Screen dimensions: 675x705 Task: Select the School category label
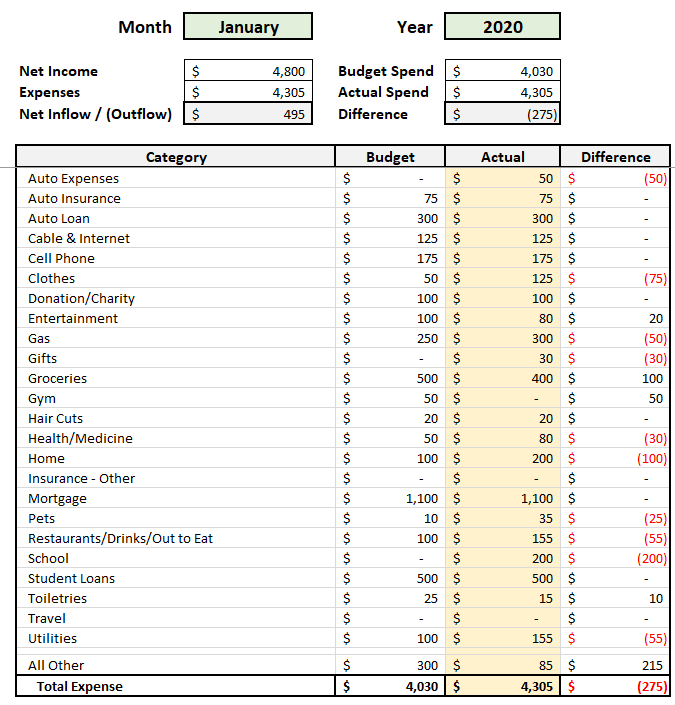(48, 558)
